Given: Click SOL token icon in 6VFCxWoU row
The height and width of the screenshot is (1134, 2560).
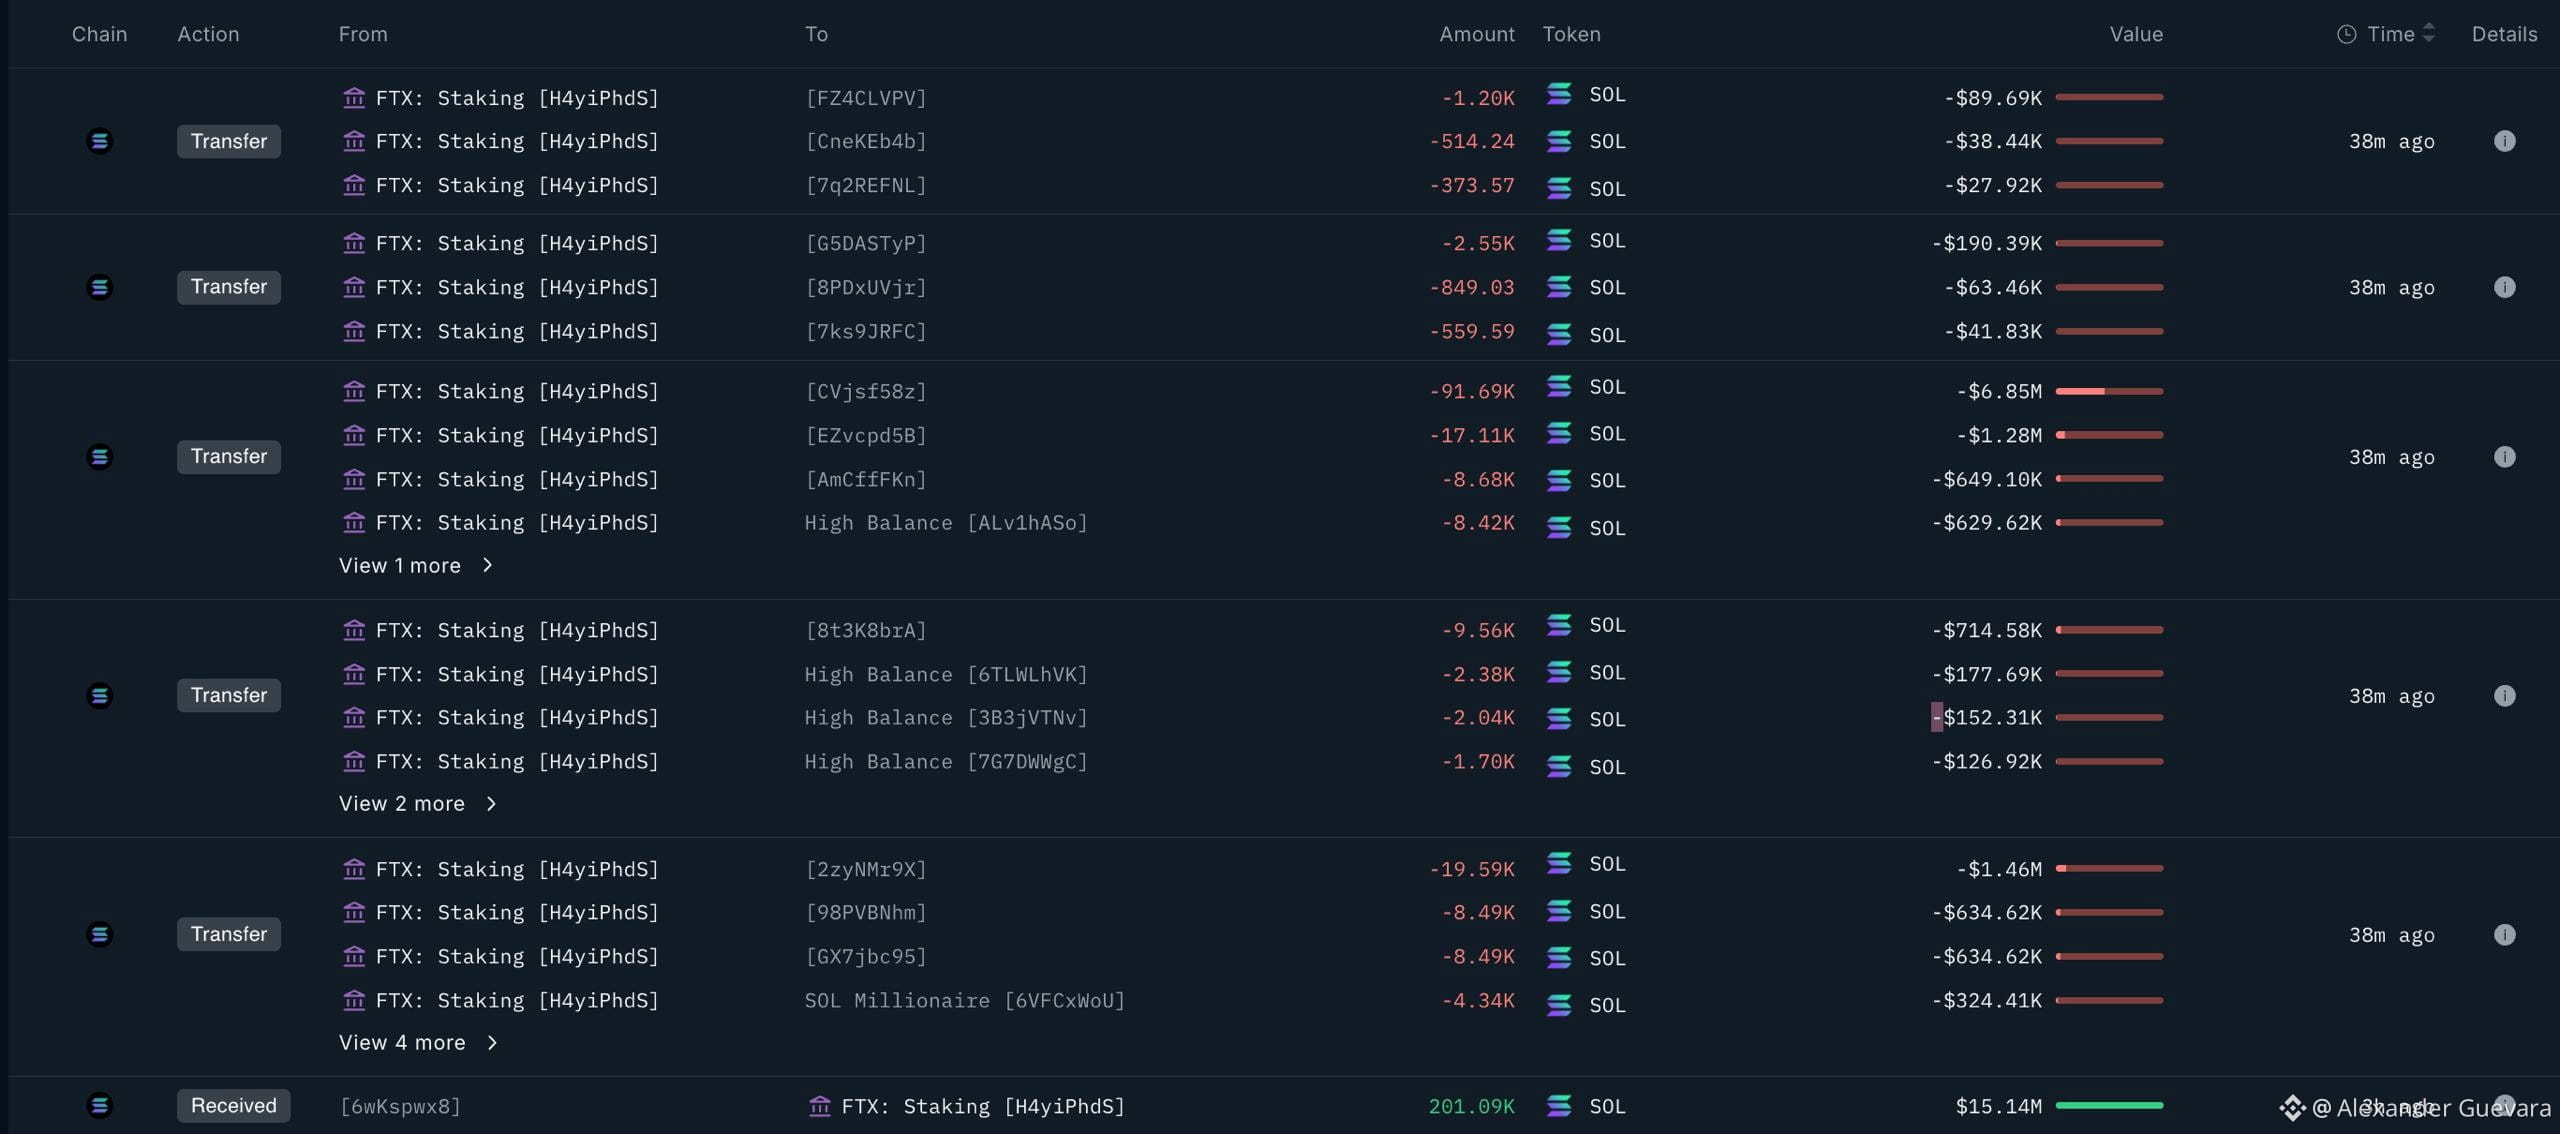Looking at the screenshot, I should click(1559, 1004).
